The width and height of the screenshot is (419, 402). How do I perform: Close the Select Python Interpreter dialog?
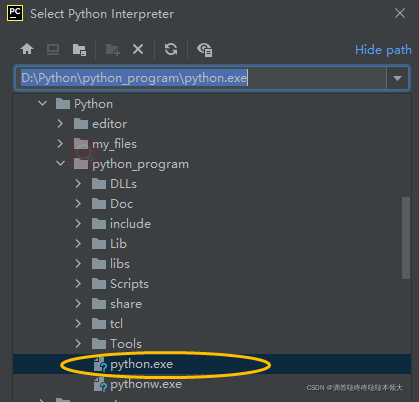(x=400, y=13)
